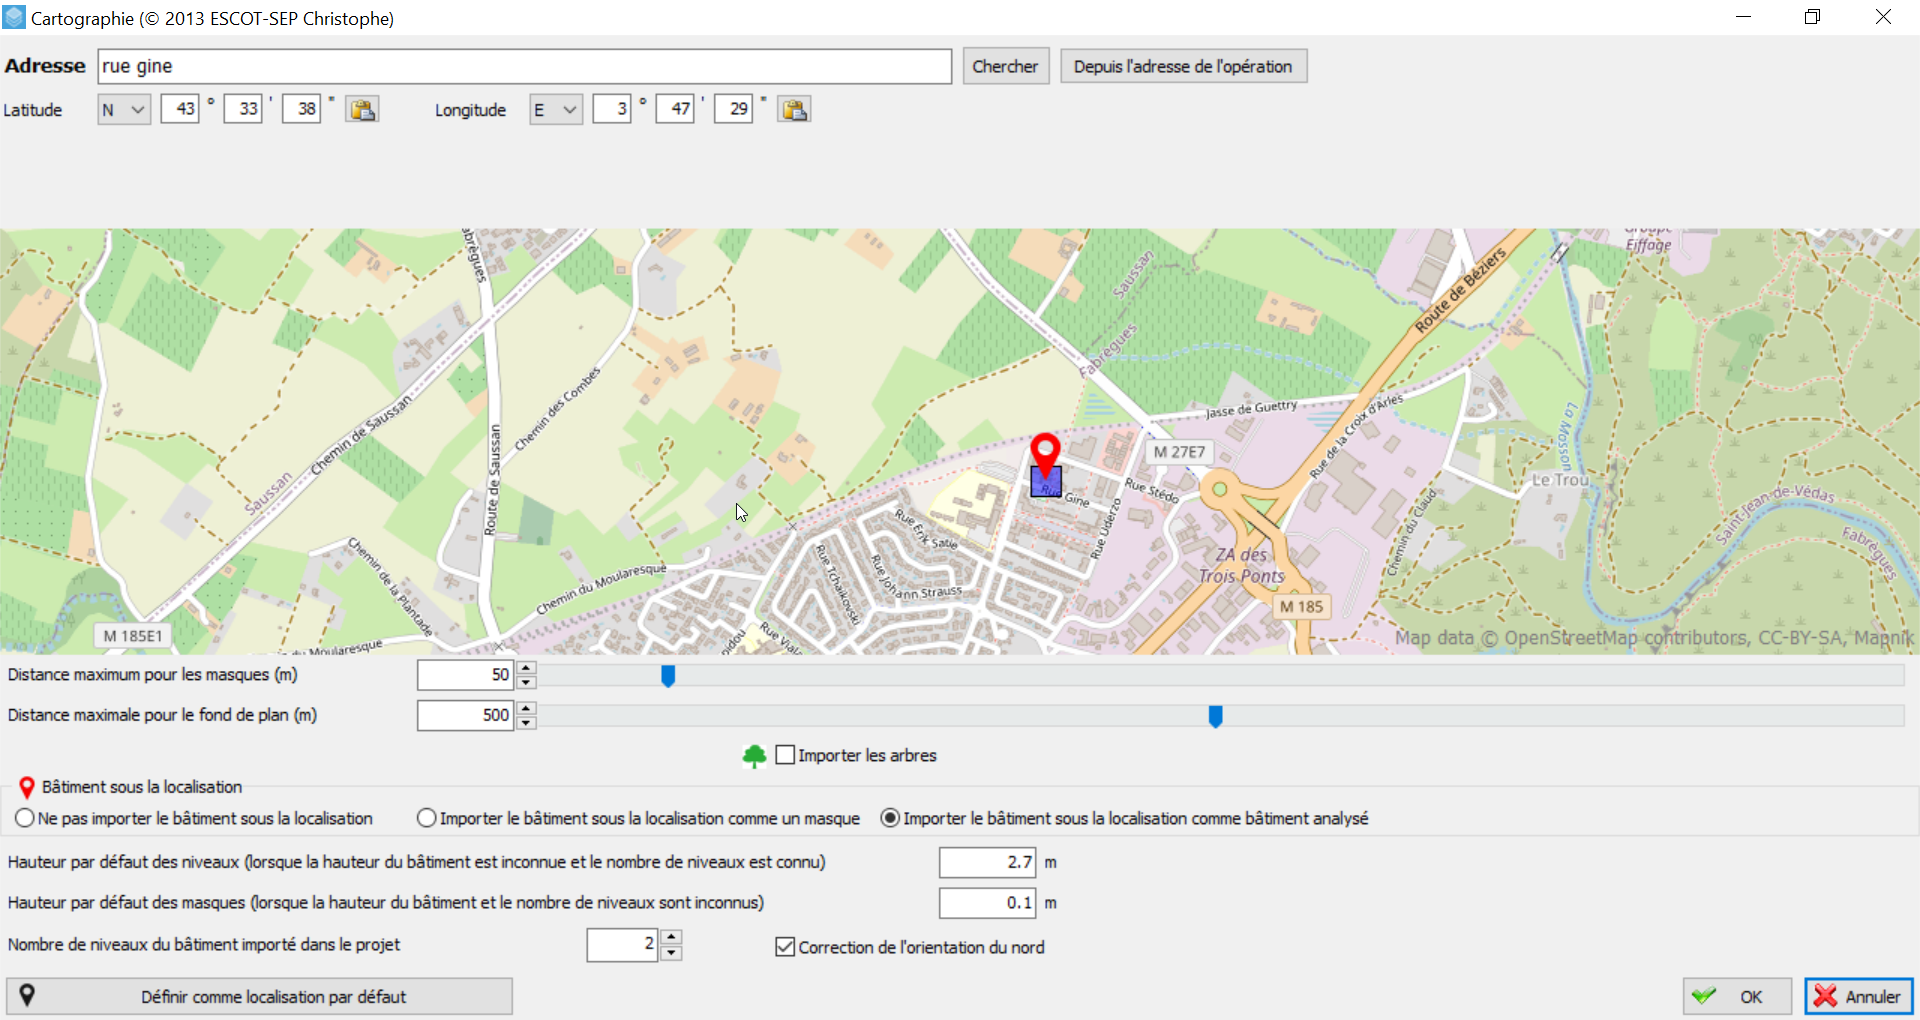This screenshot has width=1920, height=1020.
Task: Click the Route de Béziers map label
Action: (1460, 290)
